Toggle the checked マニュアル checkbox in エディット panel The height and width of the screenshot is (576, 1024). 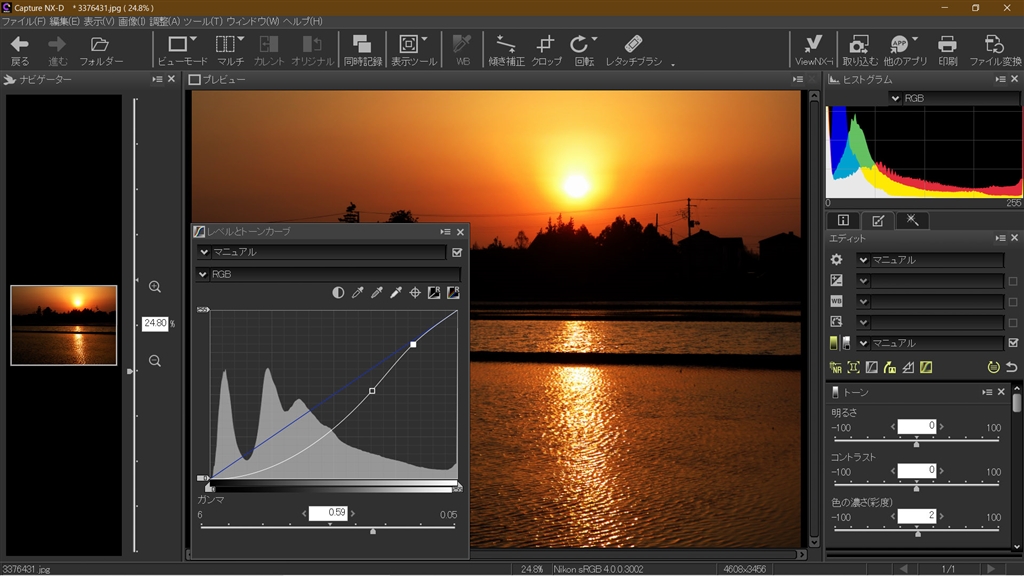point(1013,343)
